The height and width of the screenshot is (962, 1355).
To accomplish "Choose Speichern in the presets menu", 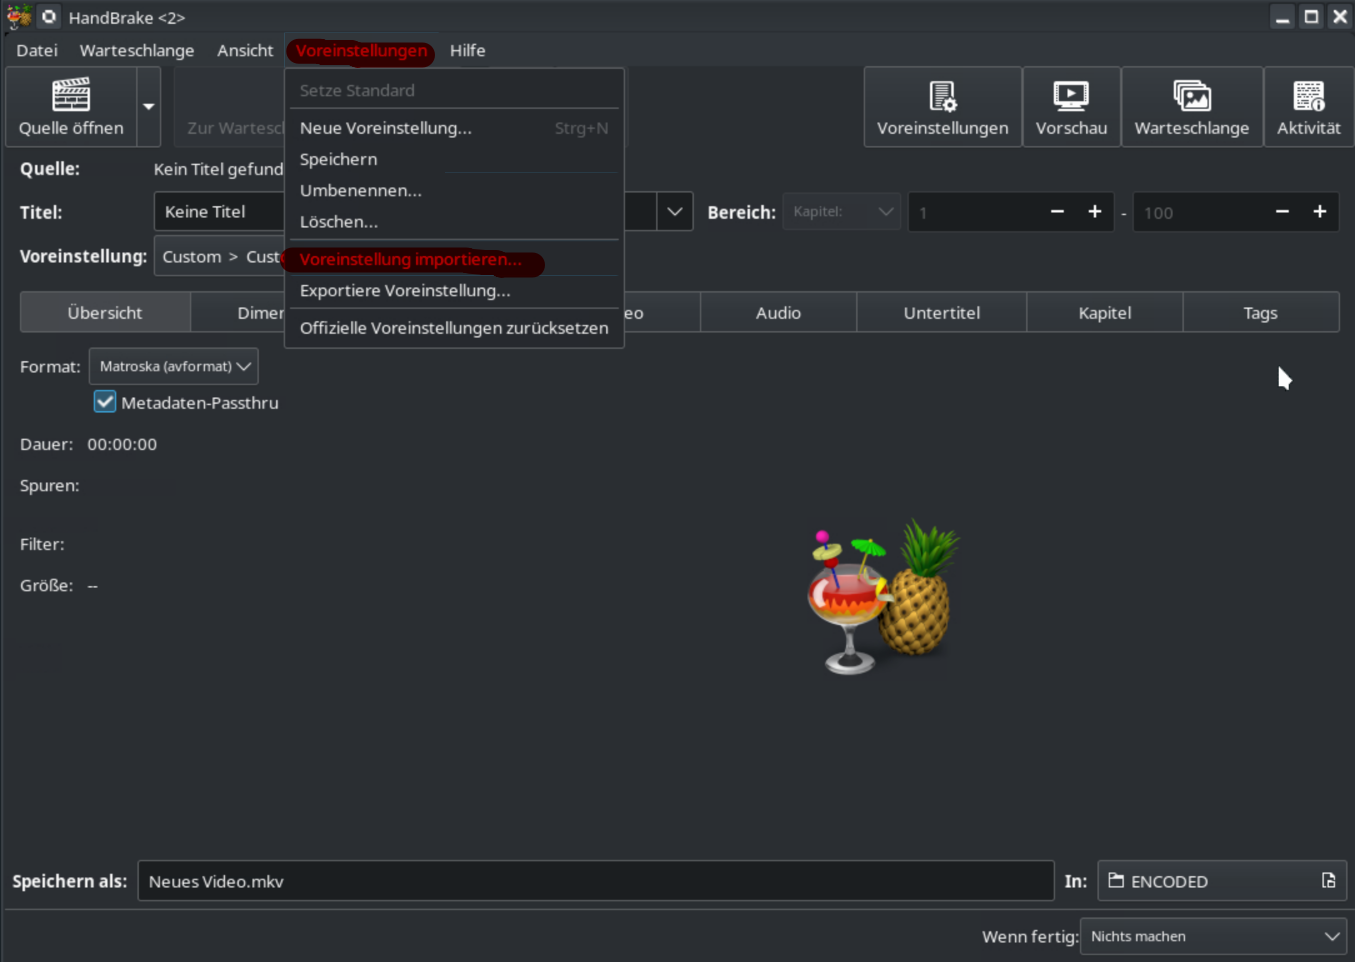I will click(x=454, y=159).
